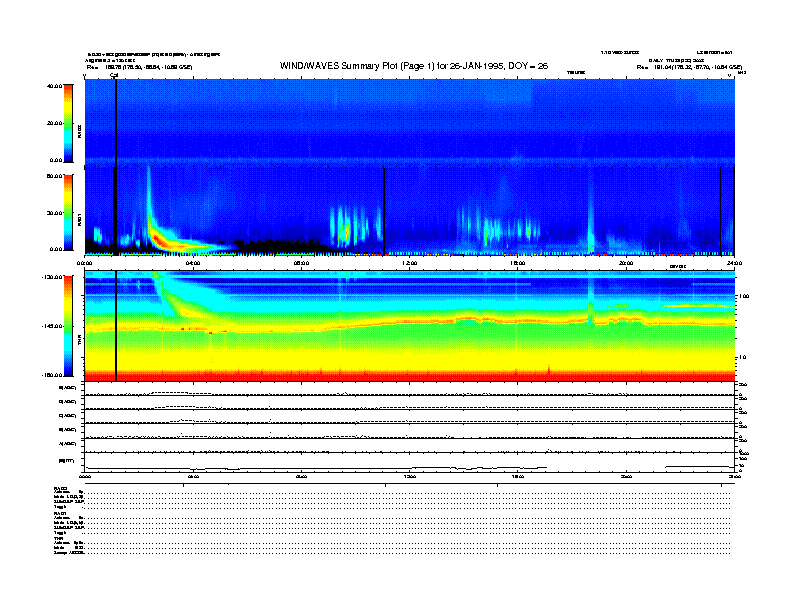Click the -145.00 label on TNR scale
792x612 pixels.
click(52, 326)
